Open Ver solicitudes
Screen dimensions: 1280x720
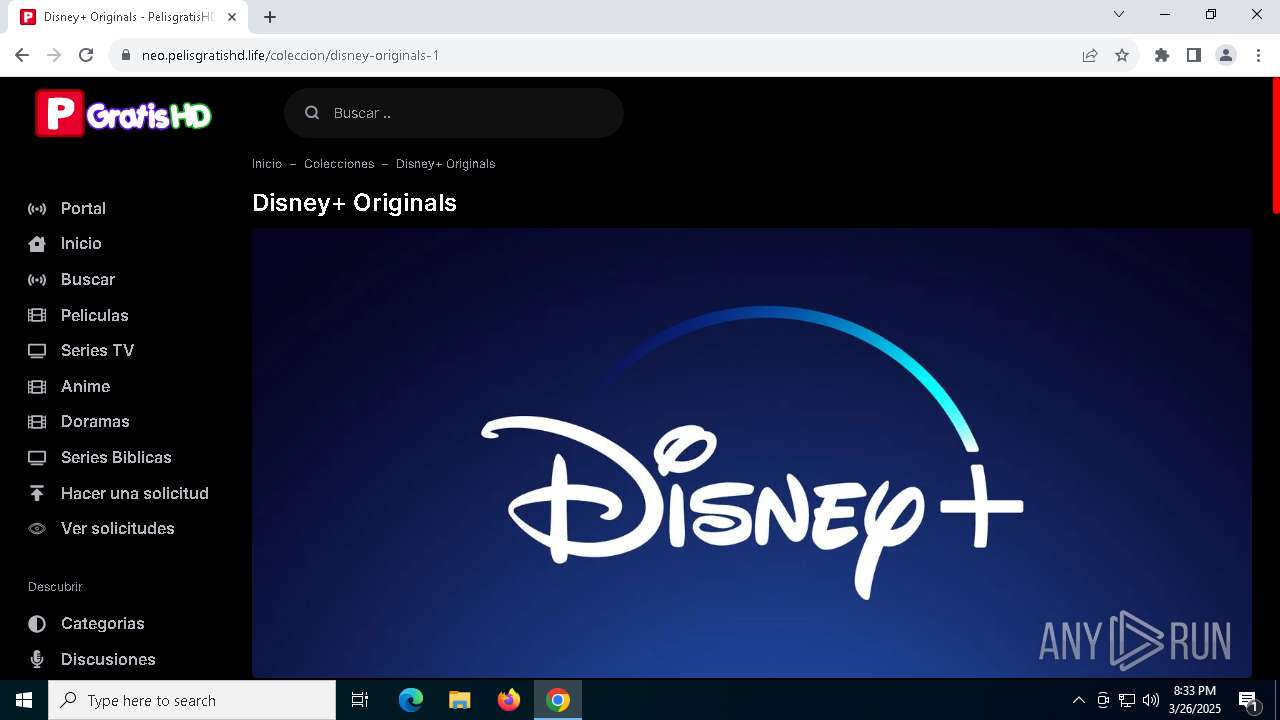(x=118, y=529)
